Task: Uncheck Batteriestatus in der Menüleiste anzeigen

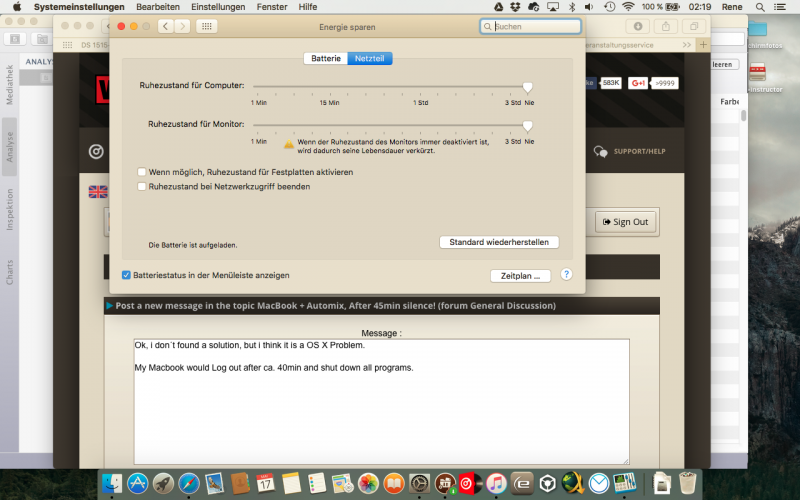Action: point(126,275)
